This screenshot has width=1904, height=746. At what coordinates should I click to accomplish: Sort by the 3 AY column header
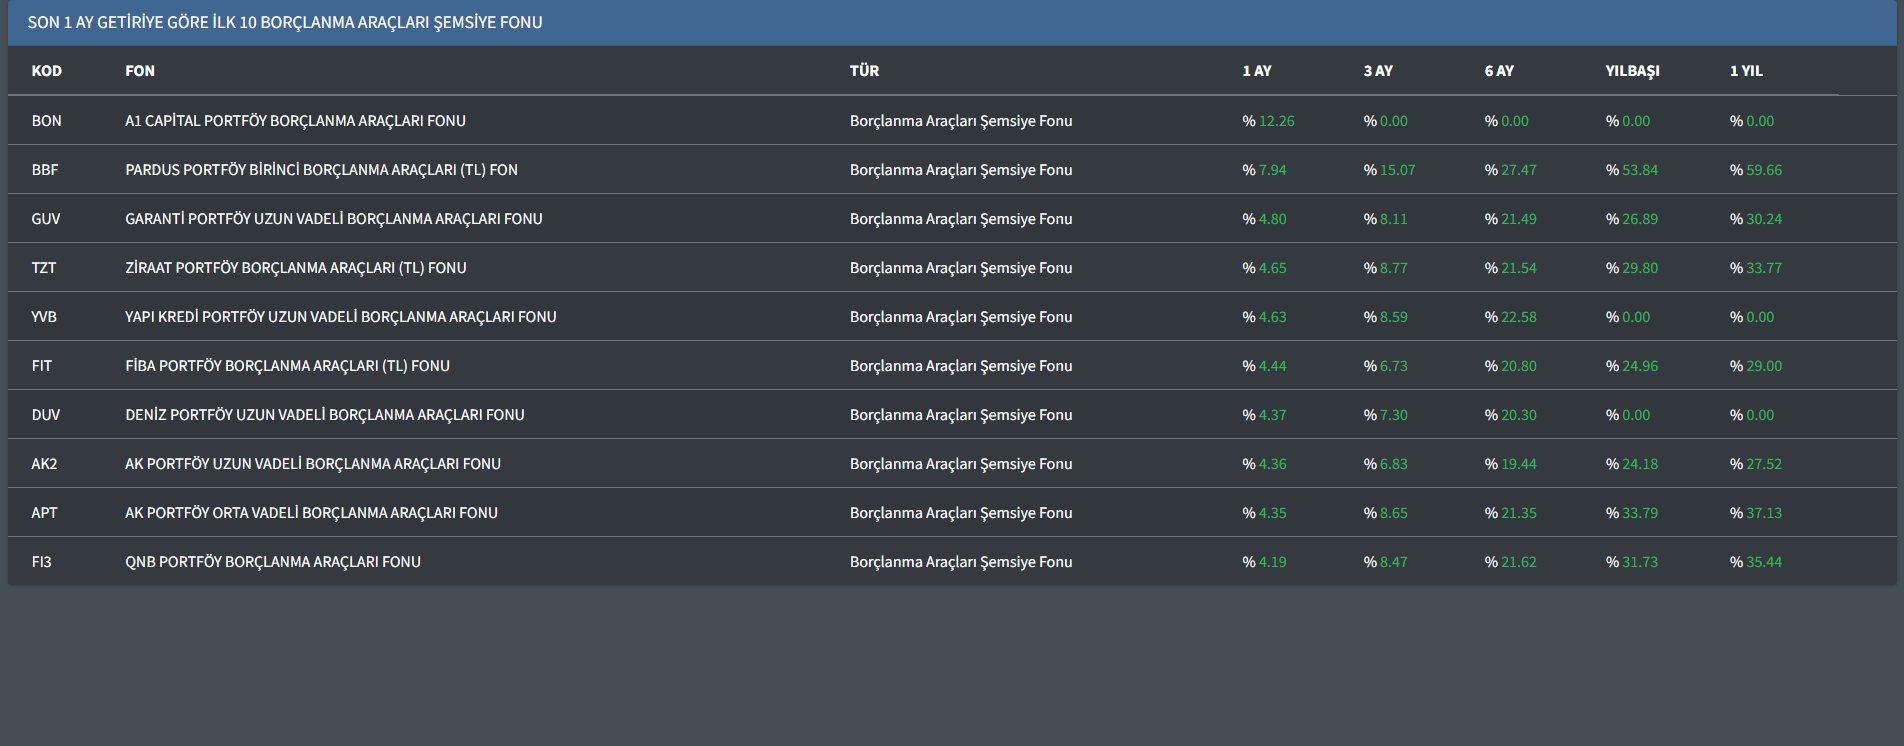1377,71
